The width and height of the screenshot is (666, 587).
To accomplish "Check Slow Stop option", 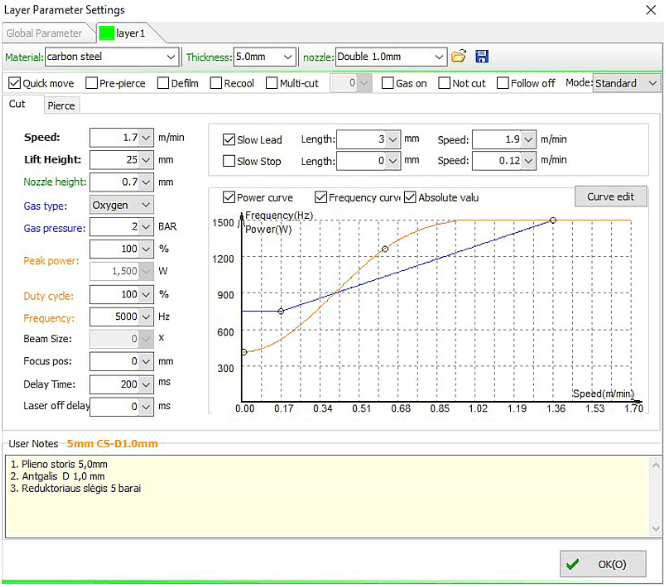I will [x=229, y=161].
